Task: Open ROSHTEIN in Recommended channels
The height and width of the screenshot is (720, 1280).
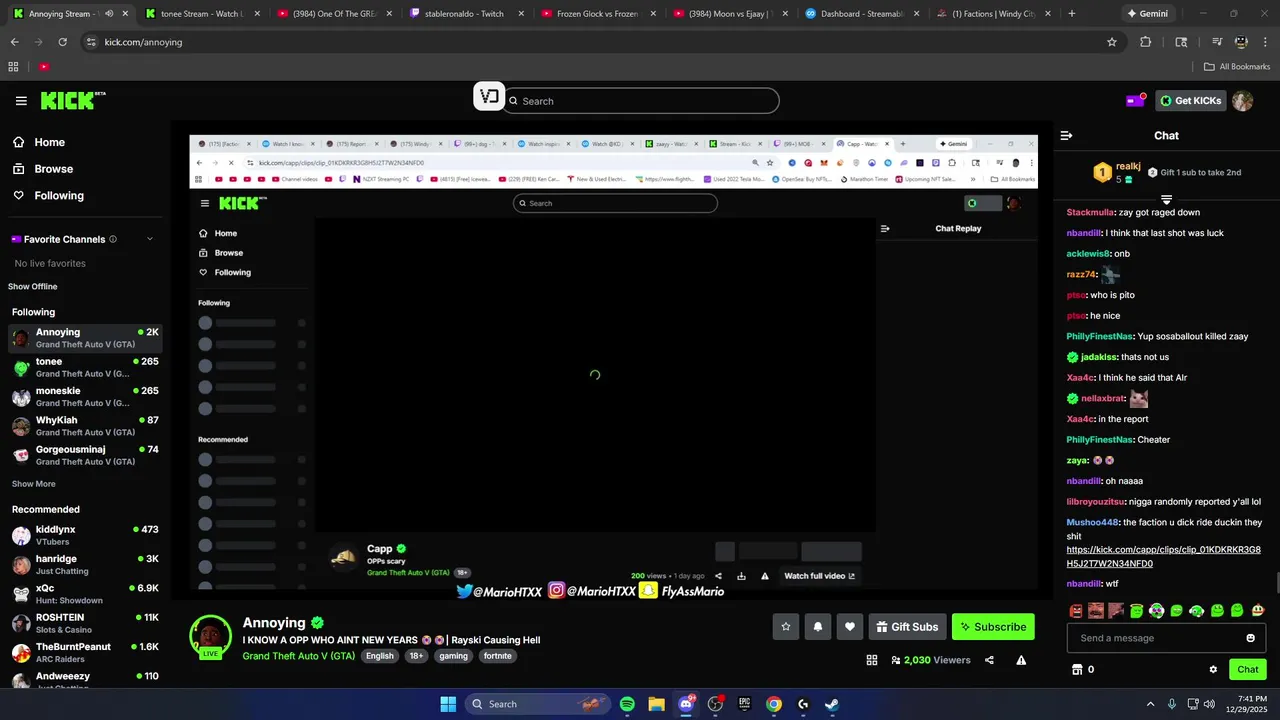Action: tap(85, 623)
